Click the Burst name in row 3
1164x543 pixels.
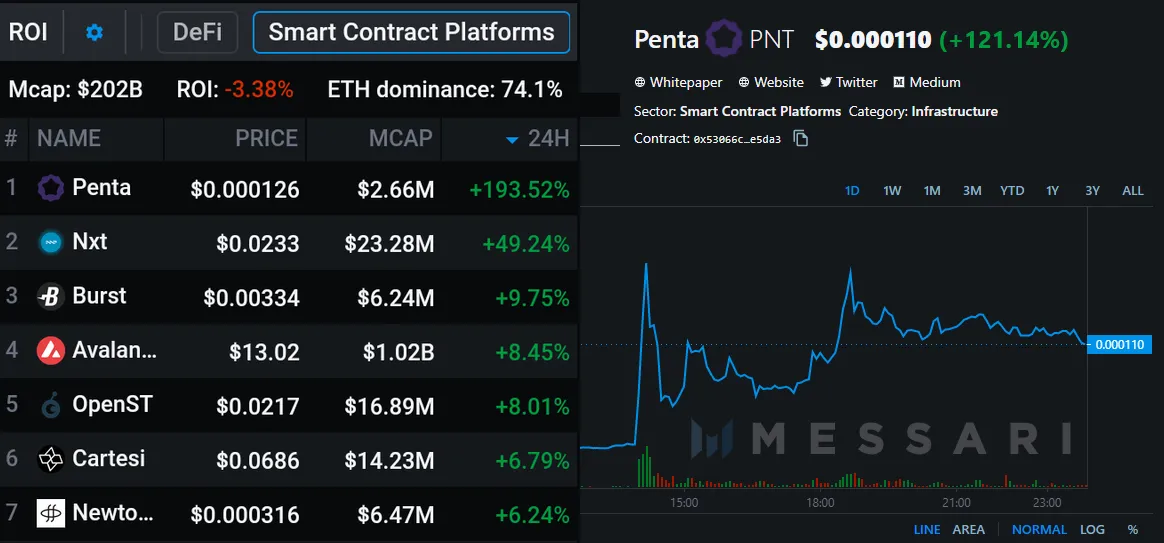(99, 296)
